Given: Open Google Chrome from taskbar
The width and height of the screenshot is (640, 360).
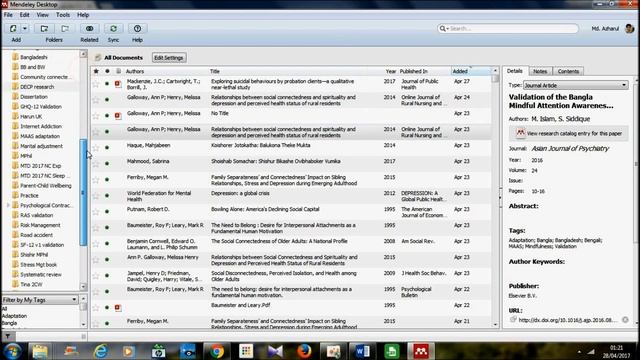Looking at the screenshot, I should coord(216,351).
